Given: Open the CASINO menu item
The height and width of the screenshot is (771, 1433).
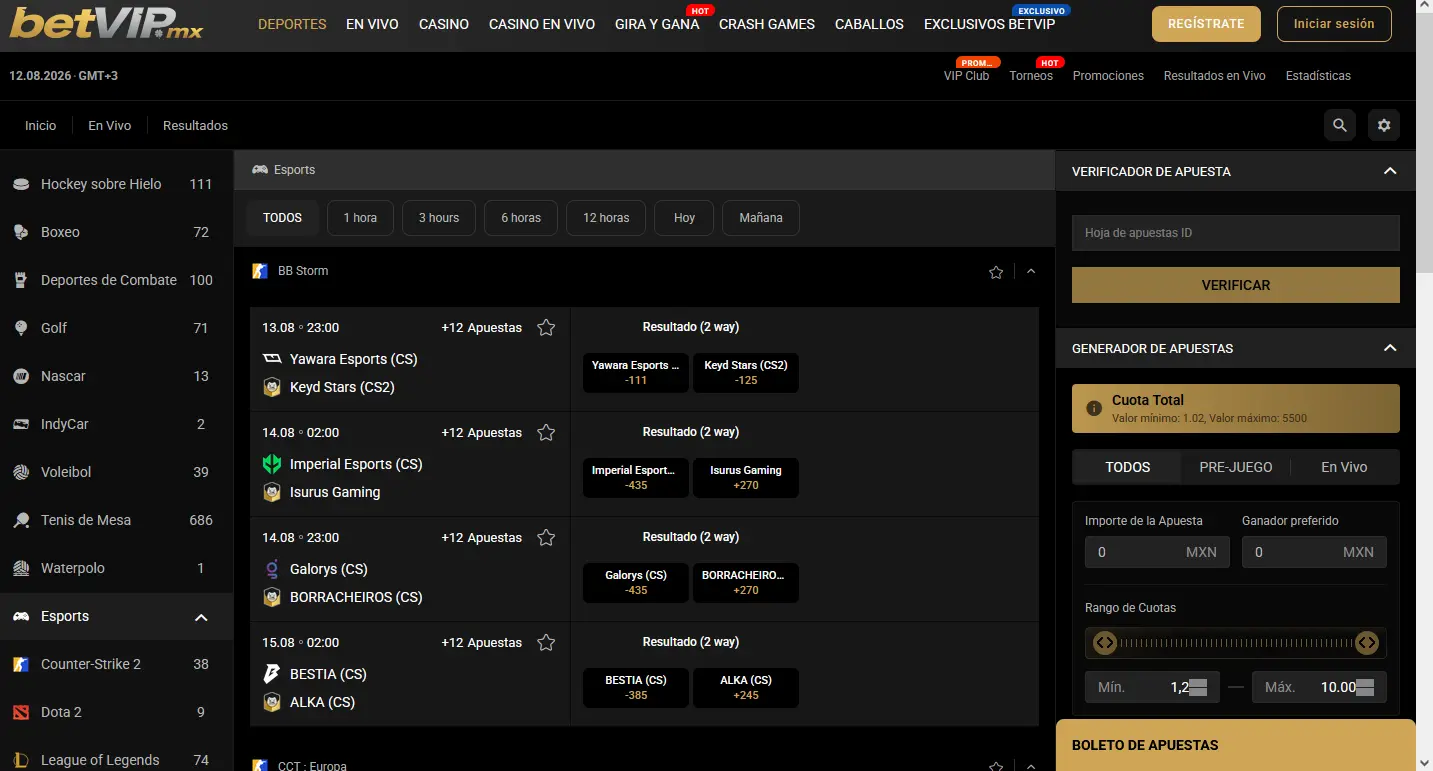Looking at the screenshot, I should [x=444, y=24].
